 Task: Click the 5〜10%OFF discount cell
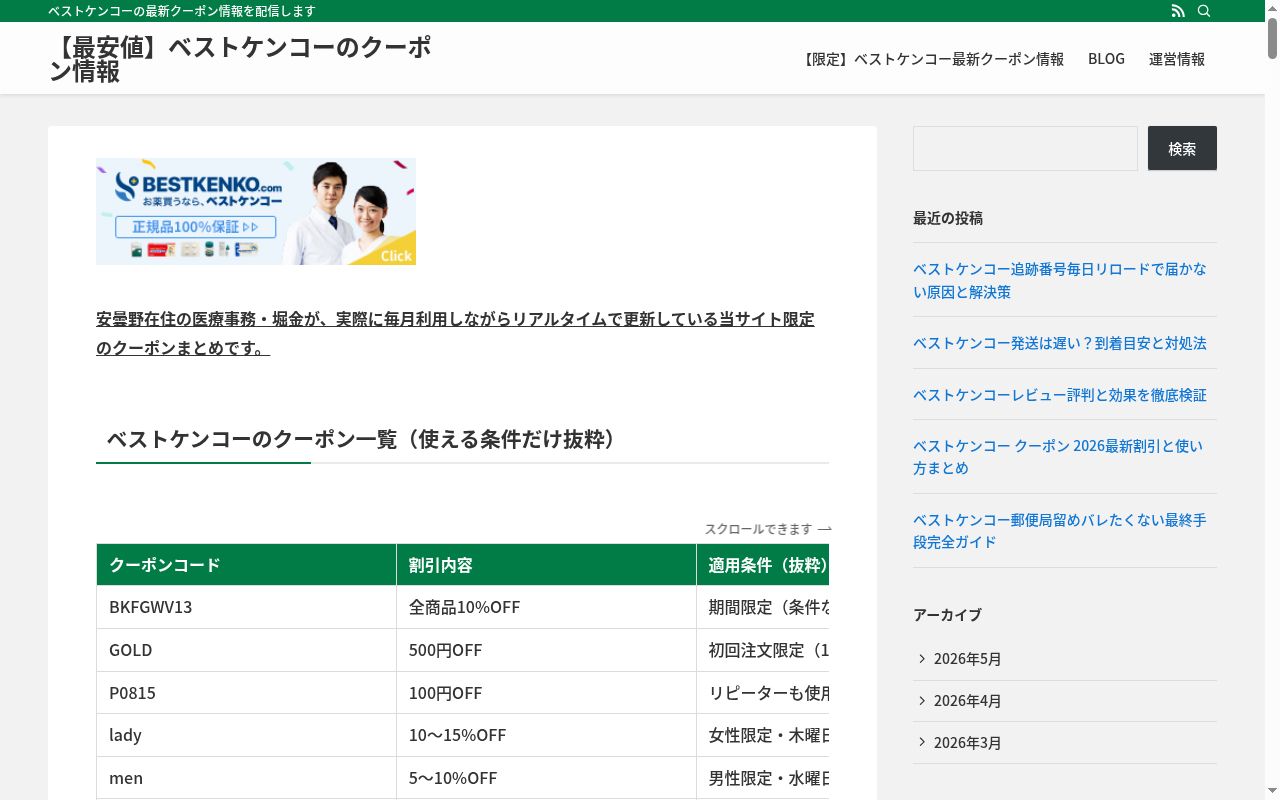[x=546, y=778]
